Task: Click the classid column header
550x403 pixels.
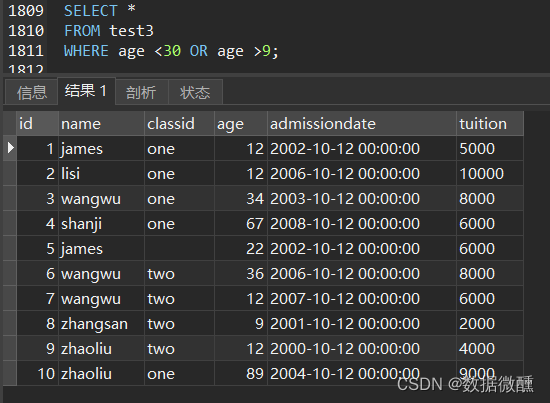Action: click(x=179, y=124)
